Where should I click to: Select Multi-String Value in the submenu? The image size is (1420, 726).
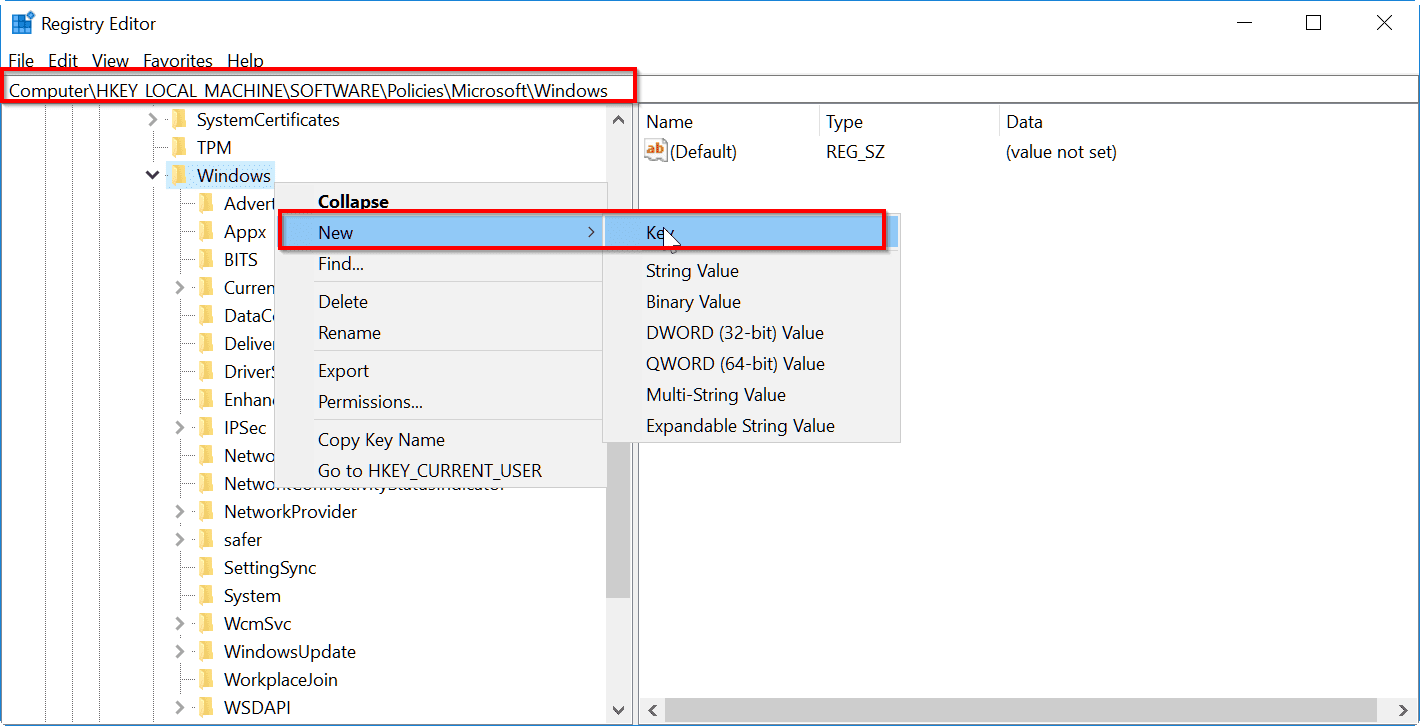[751, 395]
